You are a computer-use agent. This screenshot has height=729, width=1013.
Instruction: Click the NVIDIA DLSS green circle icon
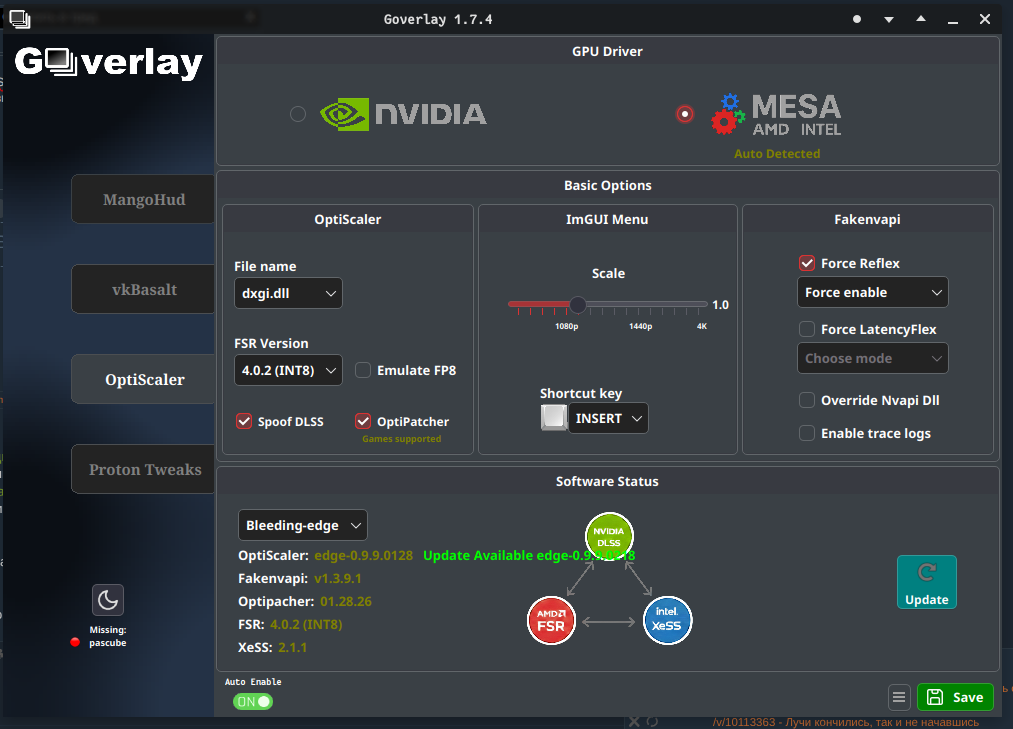(x=609, y=536)
